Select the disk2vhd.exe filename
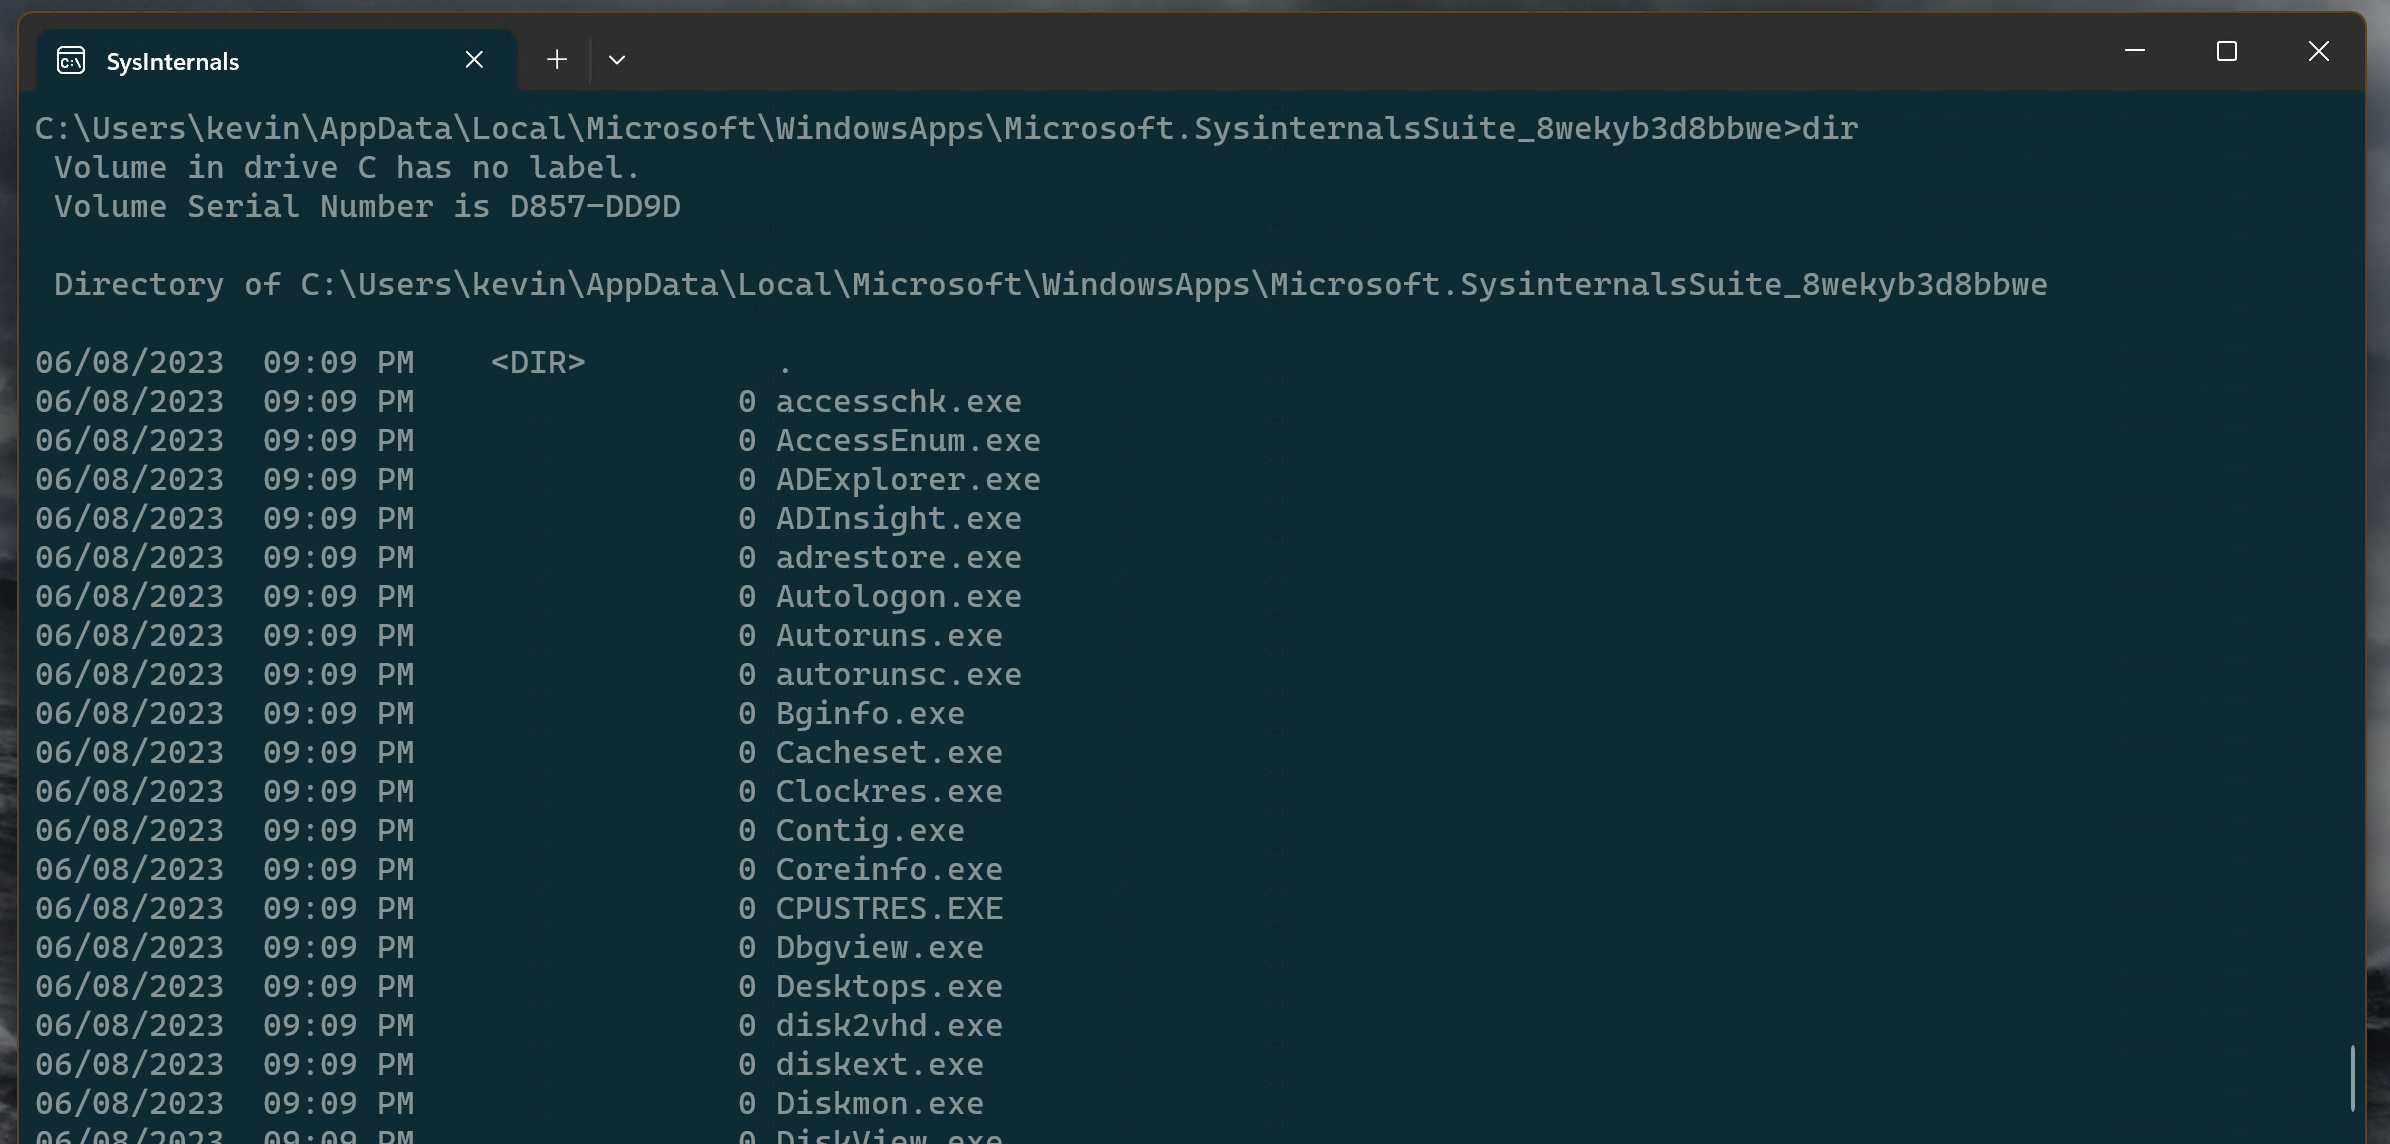 [x=888, y=1025]
